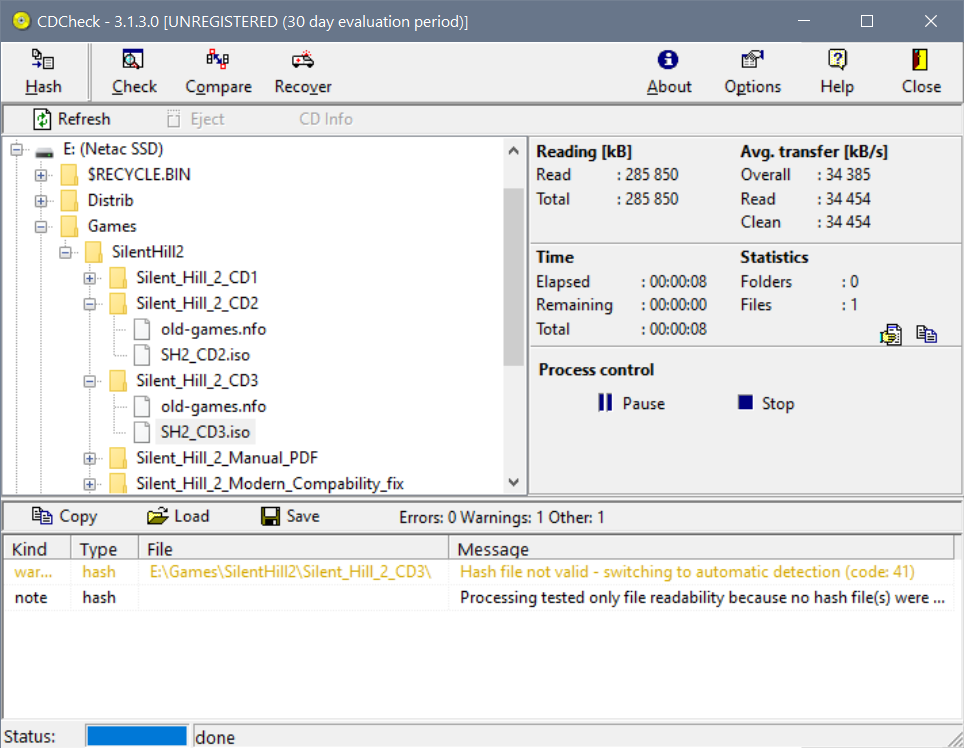This screenshot has width=964, height=748.
Task: Launch the Recover tool
Action: coord(302,72)
